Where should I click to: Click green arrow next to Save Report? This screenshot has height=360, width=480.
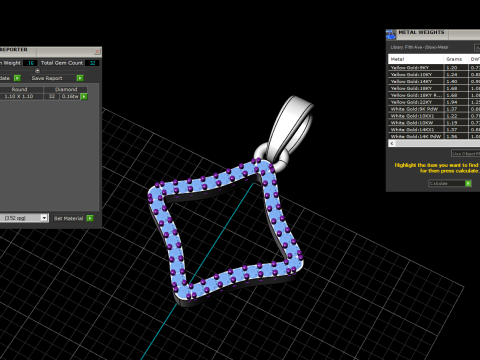[80, 78]
